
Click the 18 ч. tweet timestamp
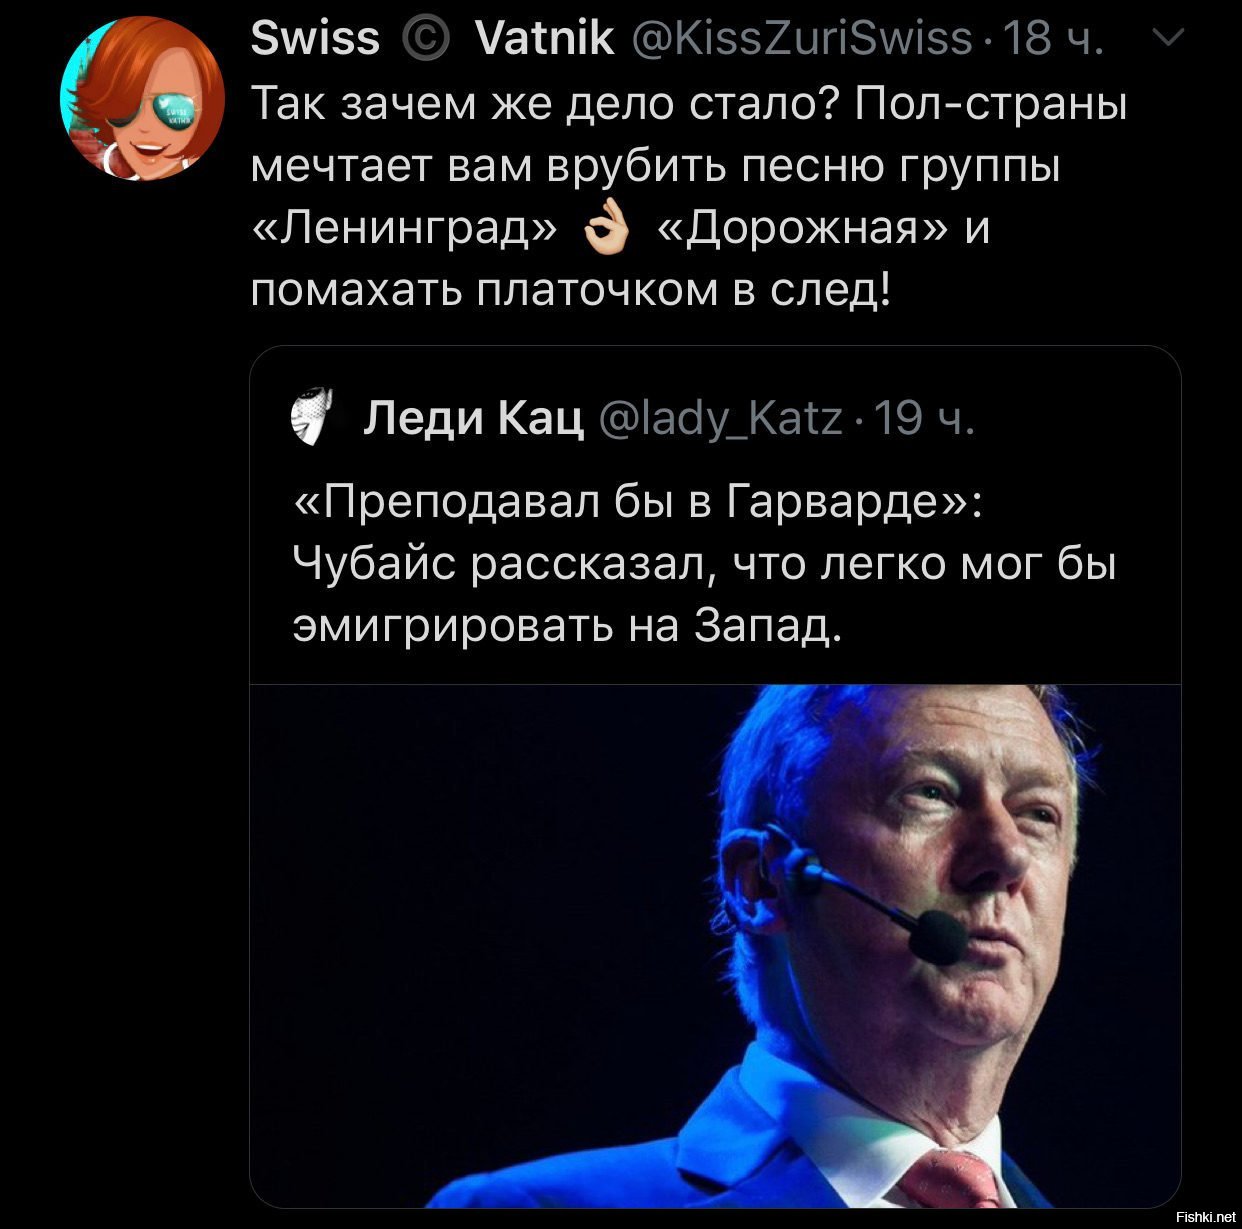coord(1049,39)
